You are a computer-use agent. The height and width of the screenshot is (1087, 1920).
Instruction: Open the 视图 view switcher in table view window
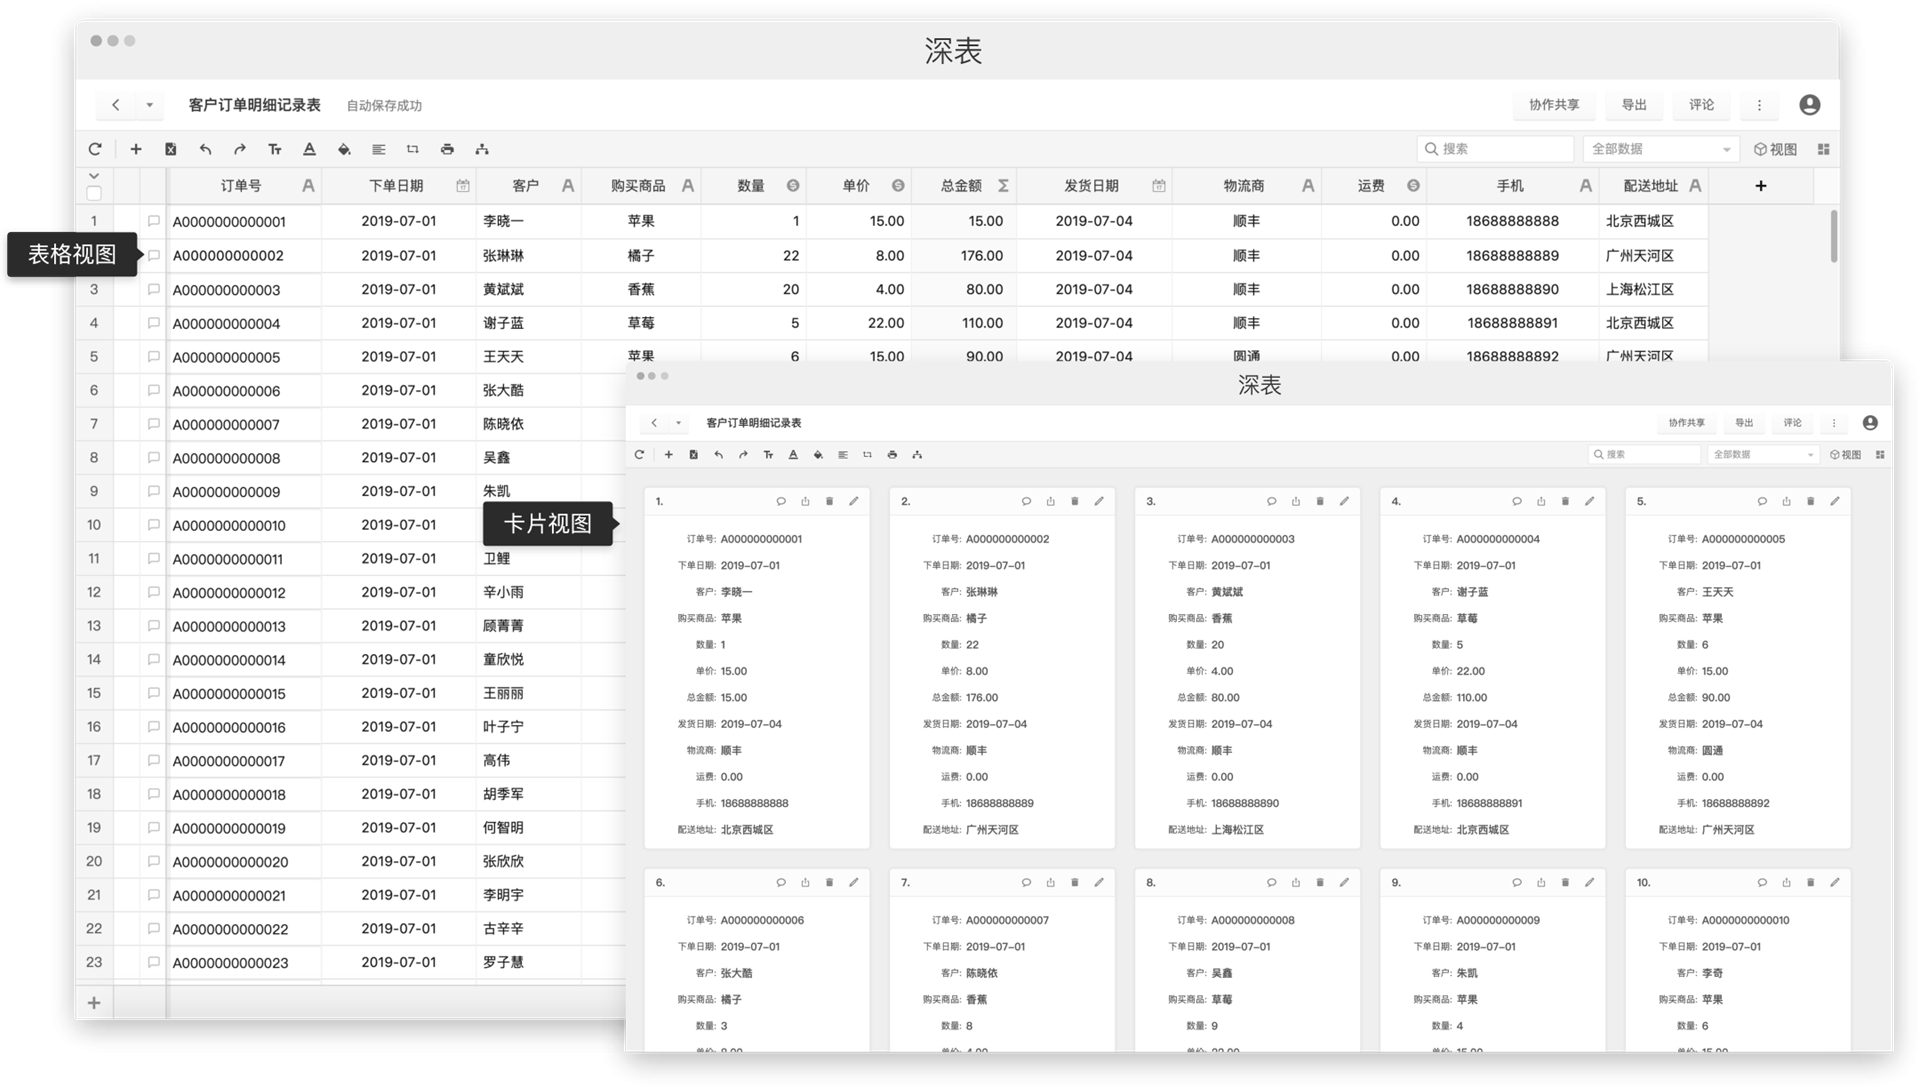[1776, 149]
